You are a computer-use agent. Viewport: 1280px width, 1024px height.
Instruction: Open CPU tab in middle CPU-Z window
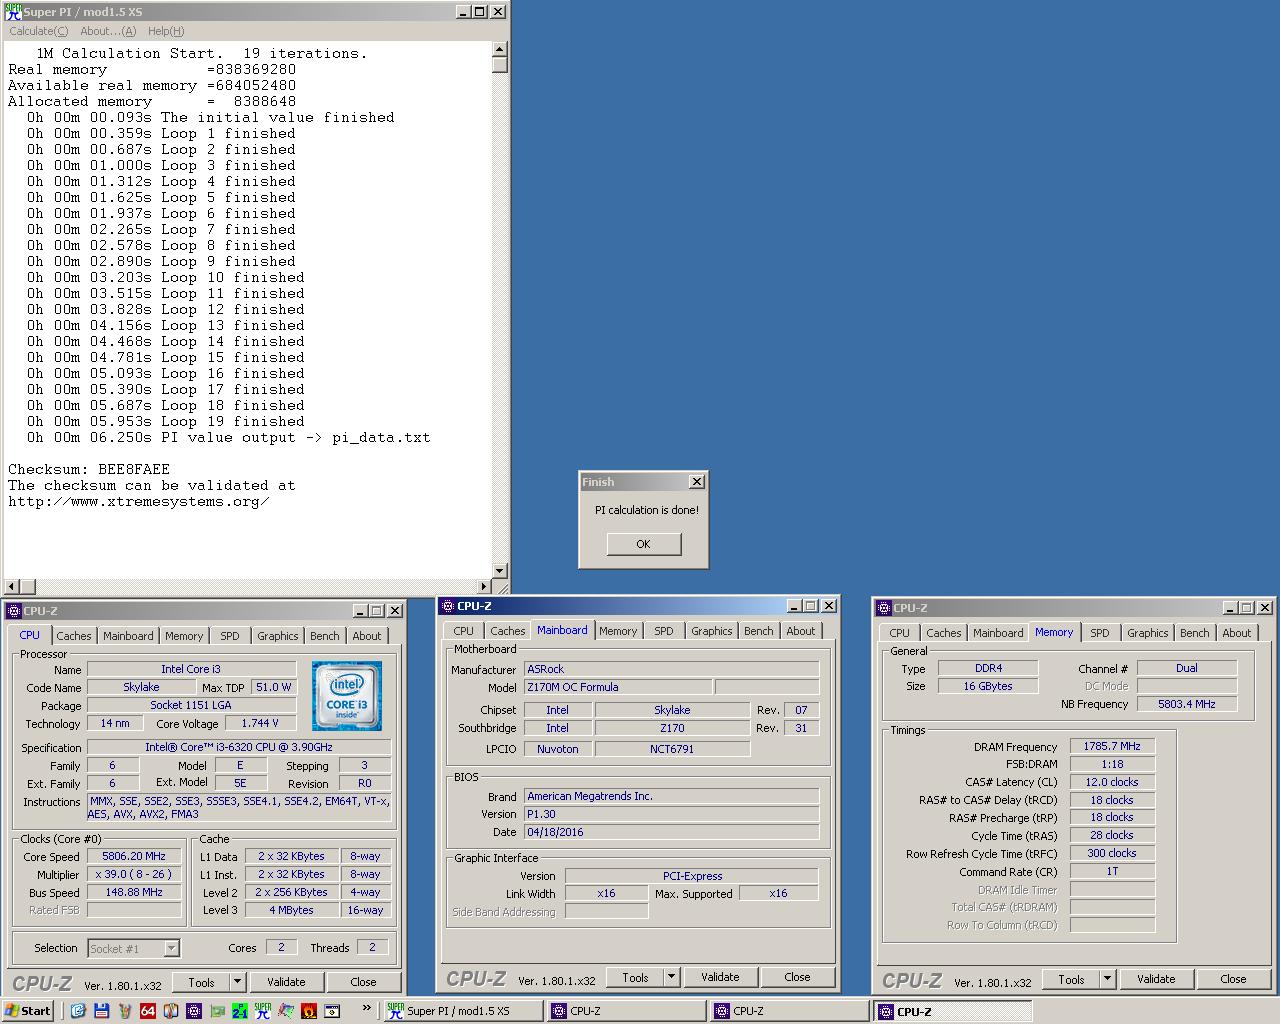464,631
